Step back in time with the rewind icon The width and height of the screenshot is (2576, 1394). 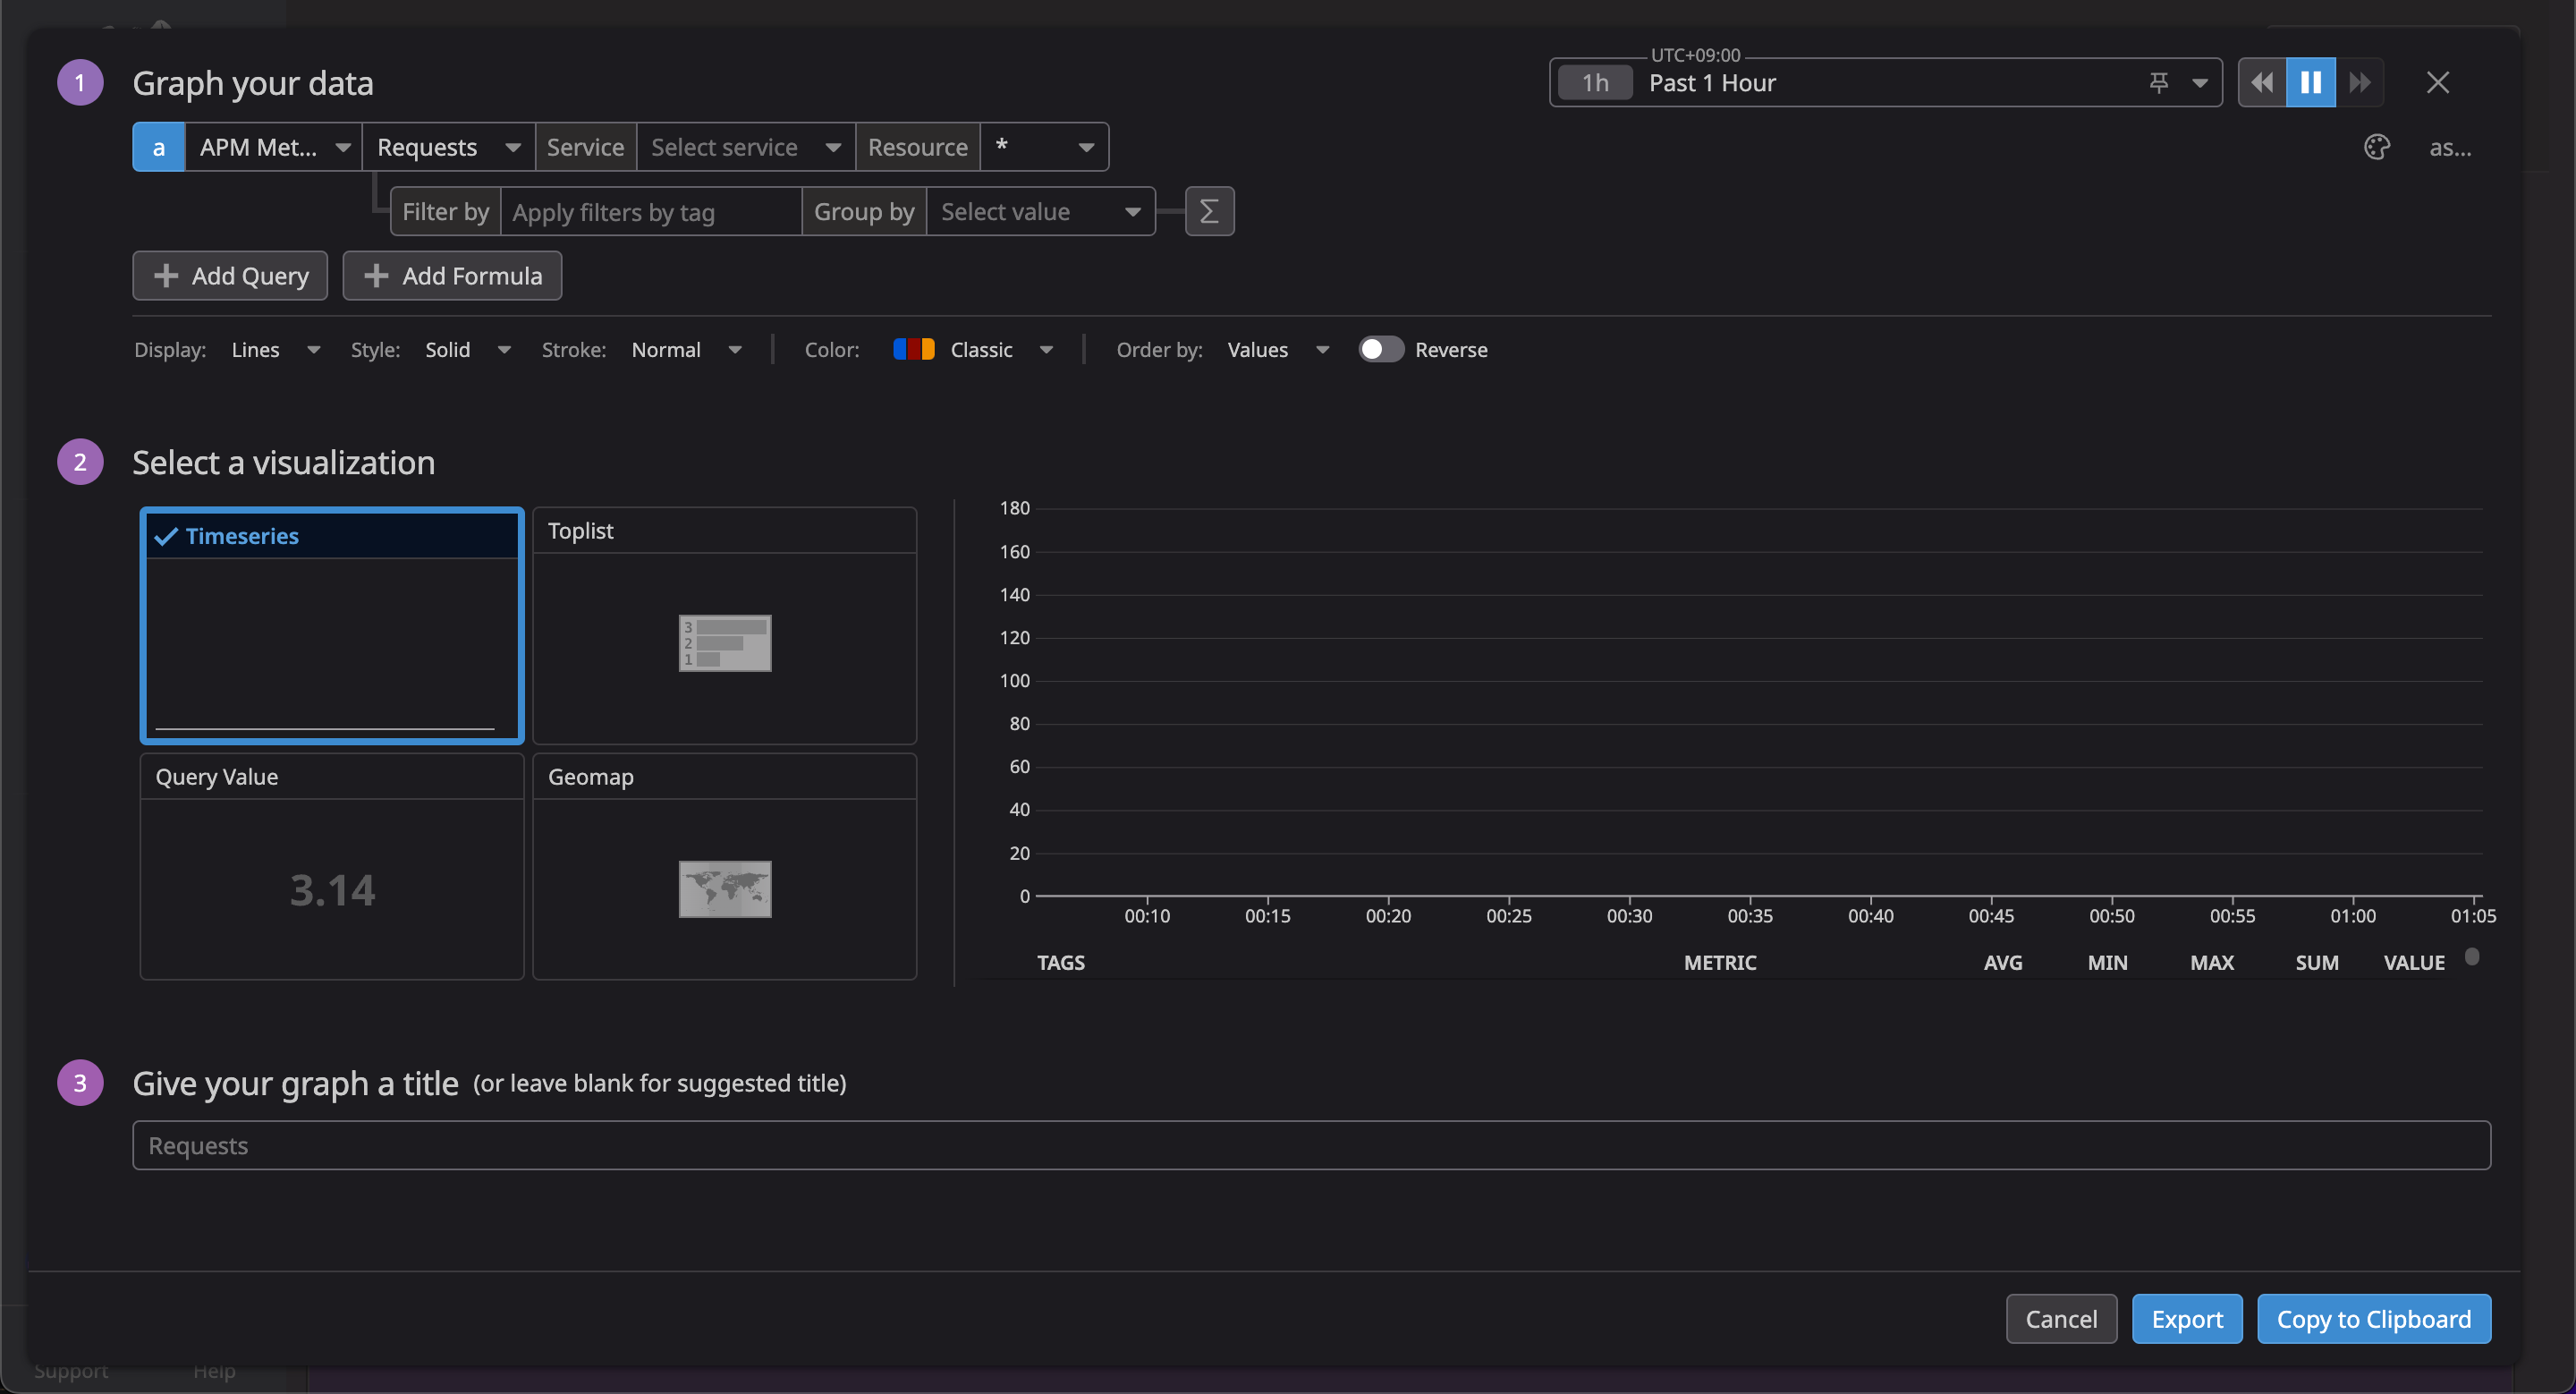point(2261,82)
